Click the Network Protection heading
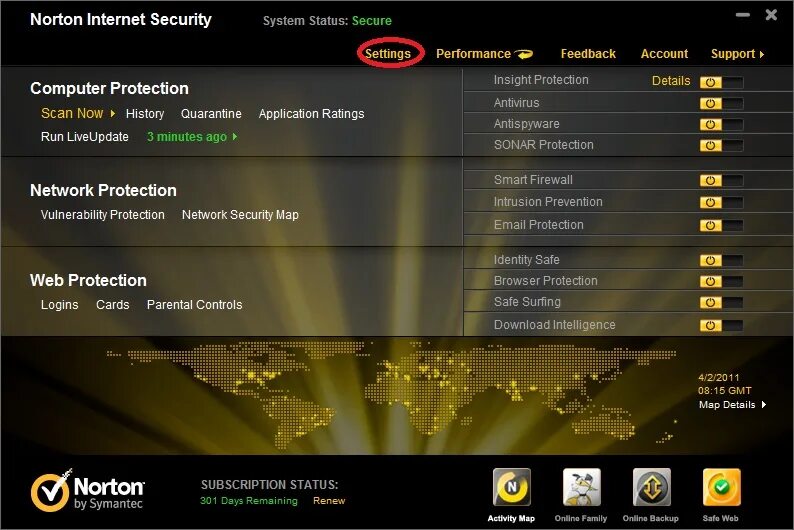Image resolution: width=794 pixels, height=530 pixels. (103, 190)
